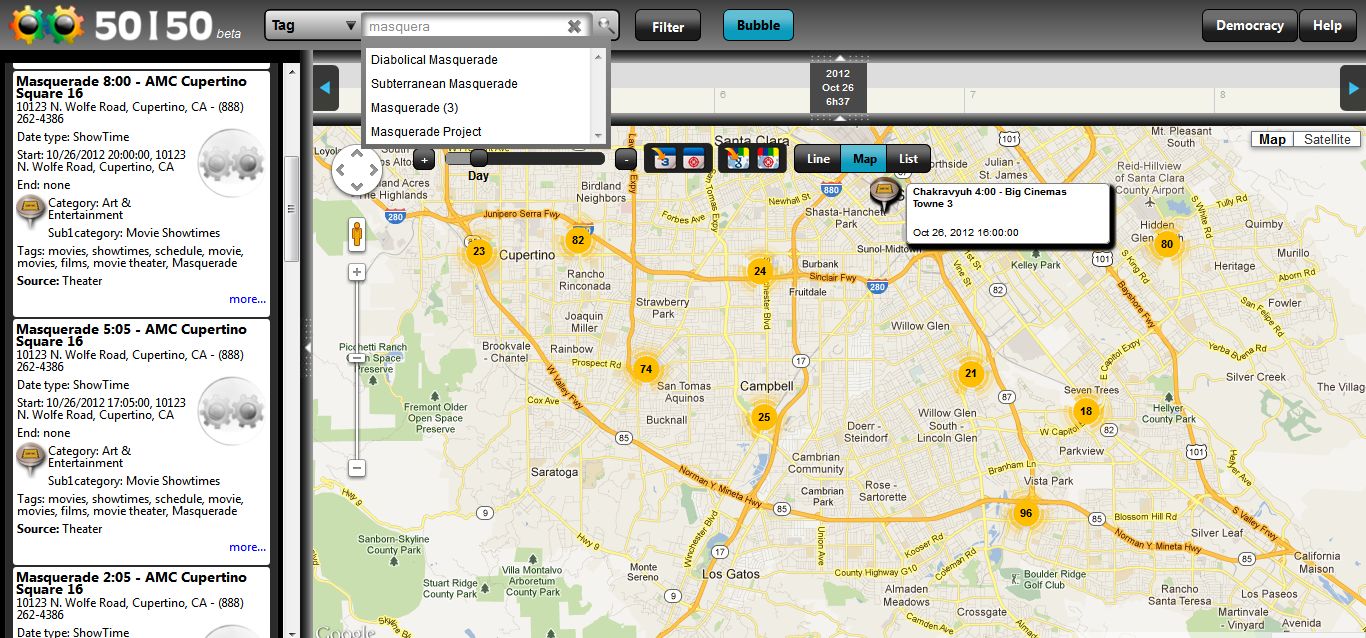
Task: Open the cluster bubble labeled 21
Action: coord(970,374)
